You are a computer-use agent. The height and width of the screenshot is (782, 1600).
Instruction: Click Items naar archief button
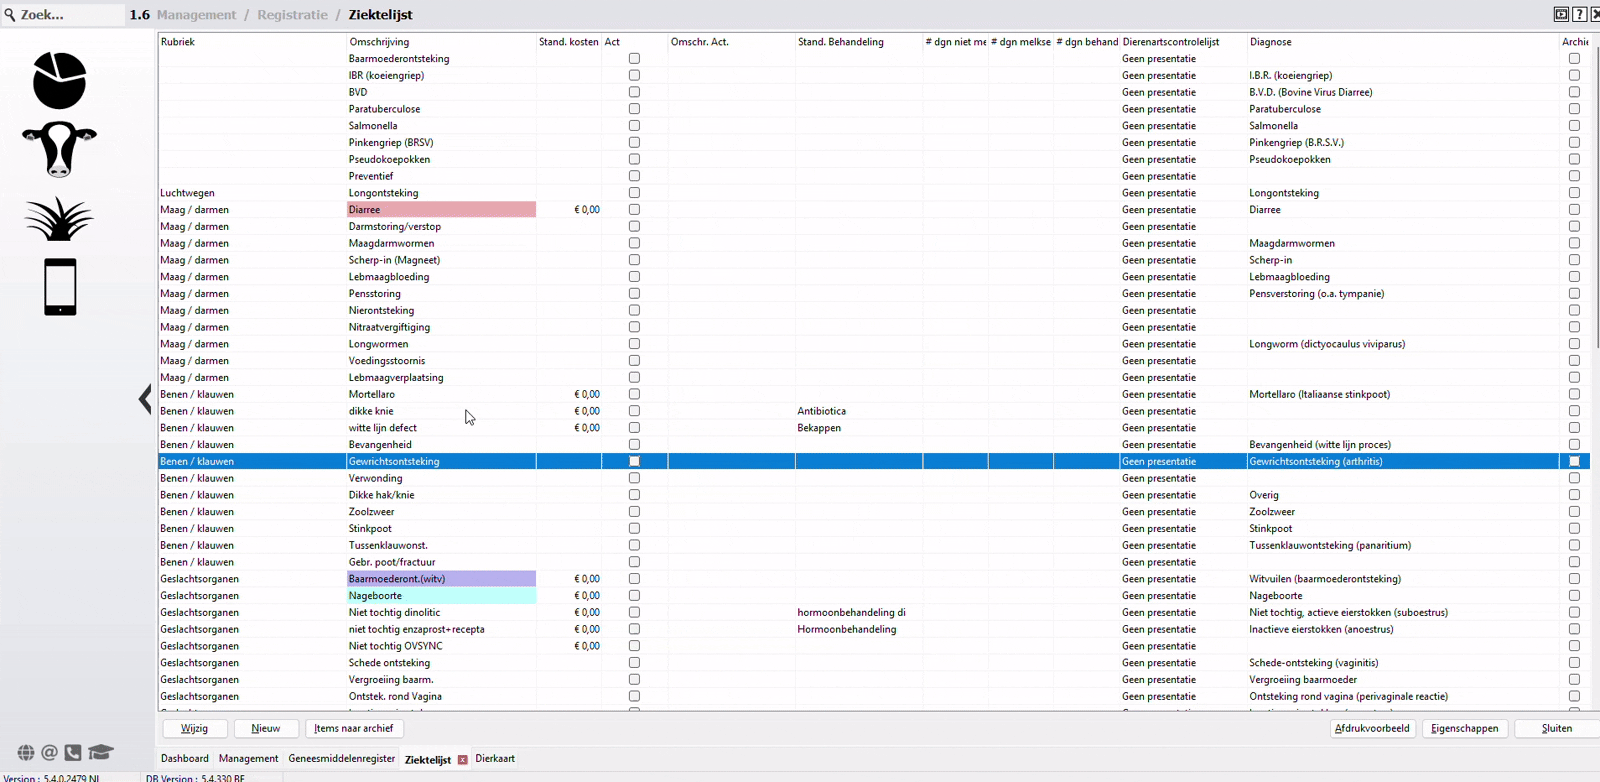(354, 729)
